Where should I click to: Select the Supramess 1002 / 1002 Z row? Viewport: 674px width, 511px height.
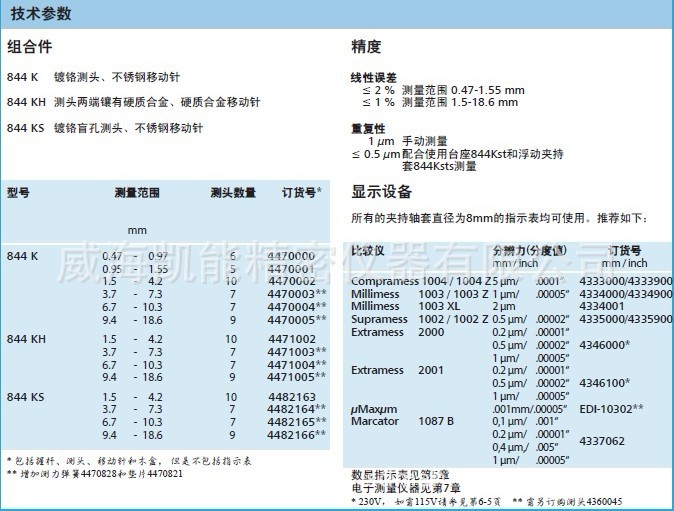[512, 319]
